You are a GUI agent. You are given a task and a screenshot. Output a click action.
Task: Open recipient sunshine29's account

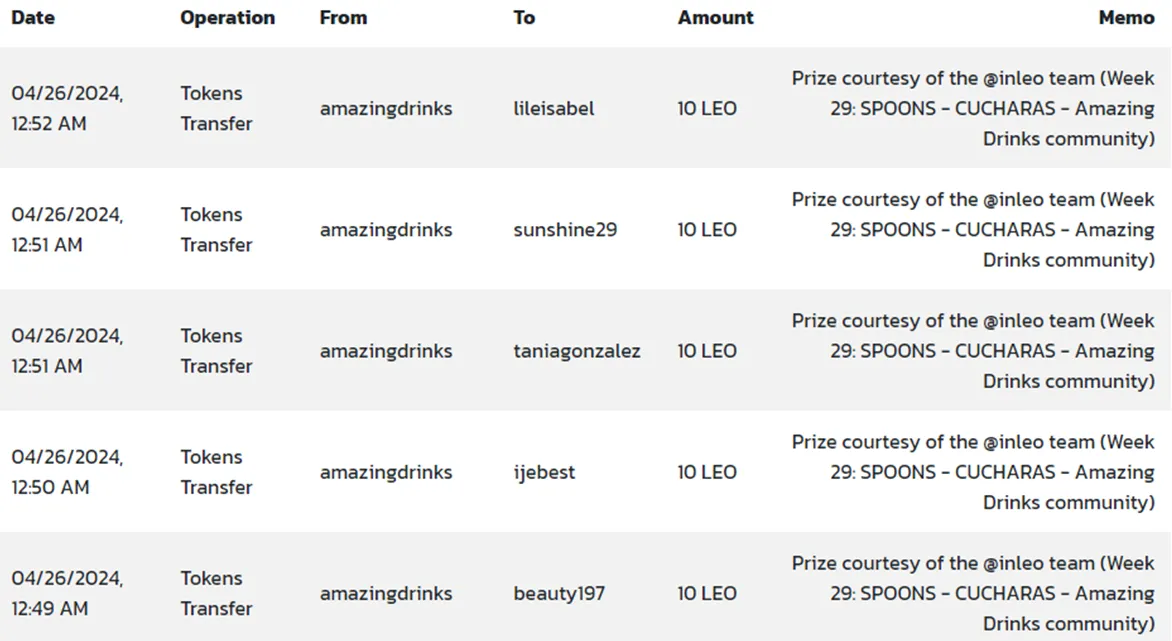point(565,229)
